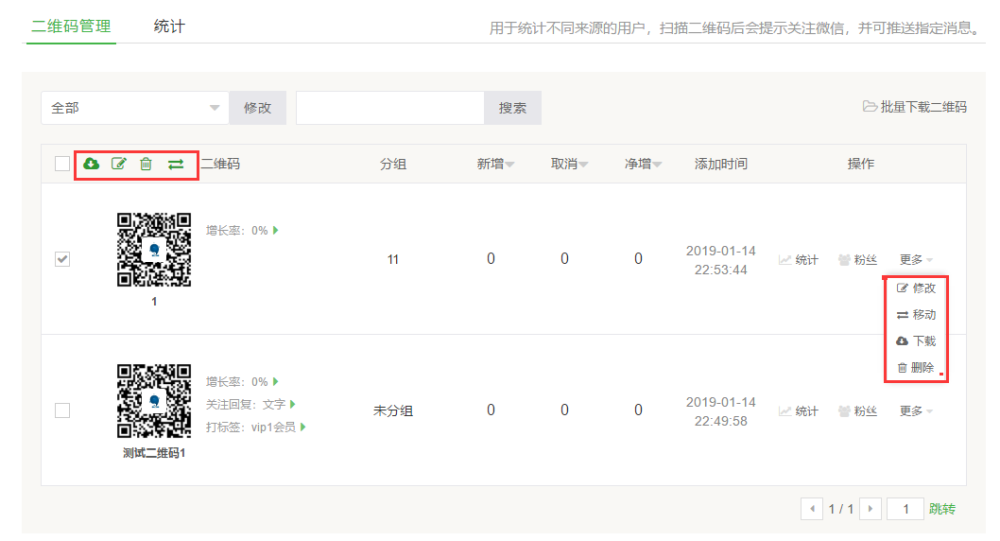Click the 添加时间 column header
Screen dimensions: 1000x541
pyautogui.click(x=721, y=164)
